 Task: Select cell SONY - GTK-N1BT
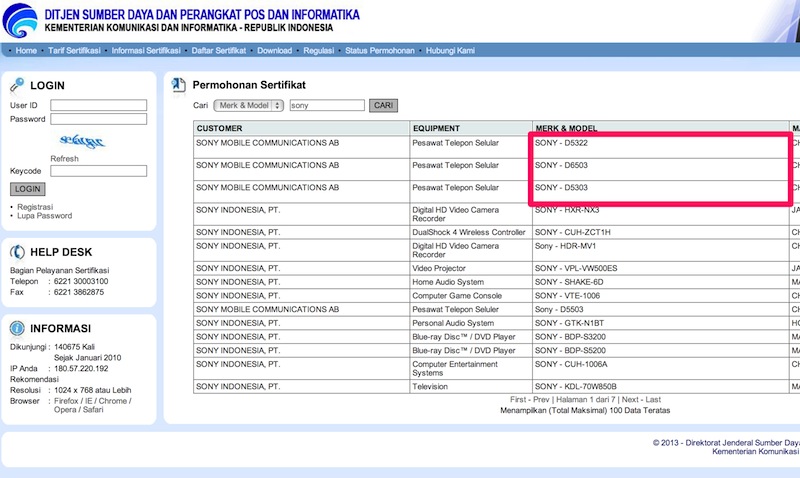click(x=660, y=323)
